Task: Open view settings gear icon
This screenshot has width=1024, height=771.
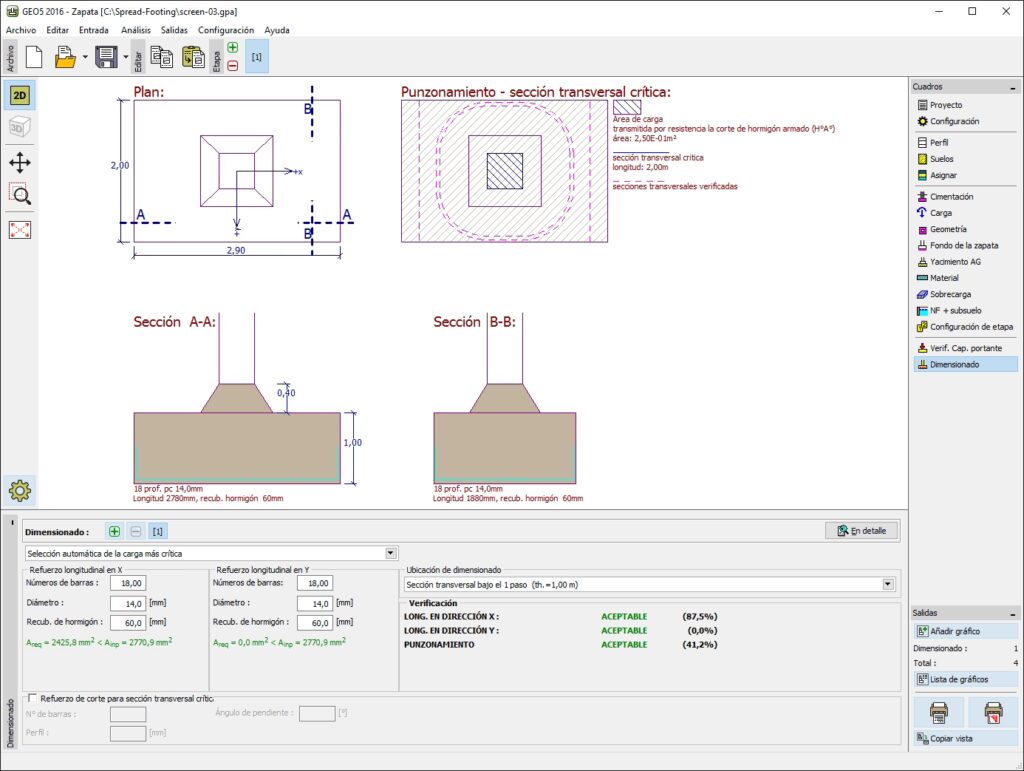Action: (20, 491)
